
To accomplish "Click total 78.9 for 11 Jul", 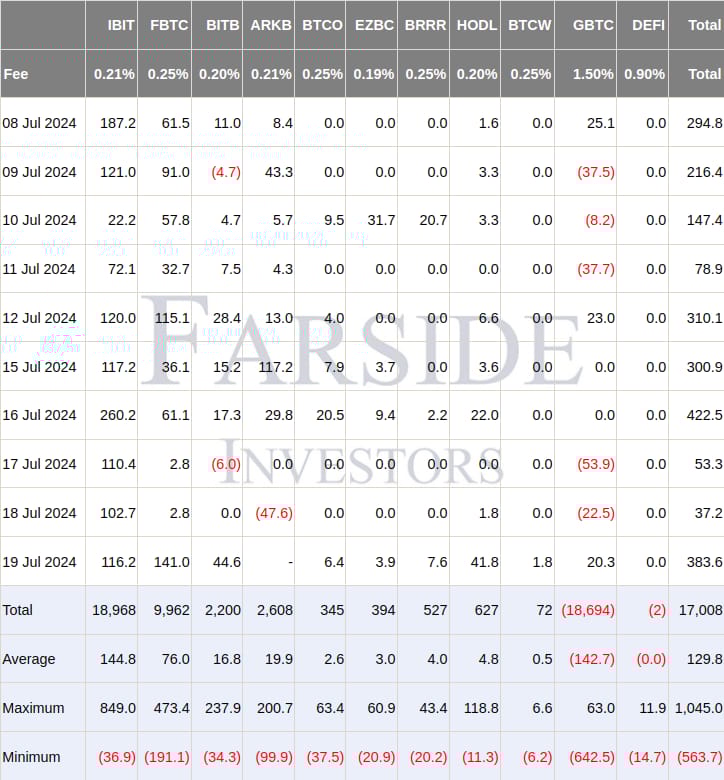I will (709, 269).
